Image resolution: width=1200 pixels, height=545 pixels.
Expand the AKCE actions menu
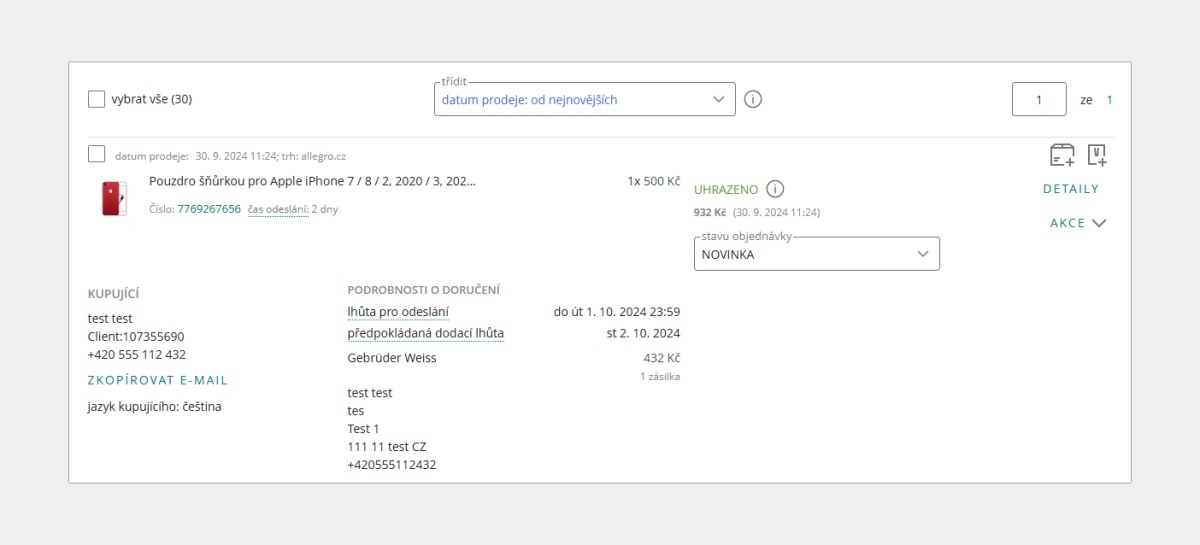[1077, 223]
